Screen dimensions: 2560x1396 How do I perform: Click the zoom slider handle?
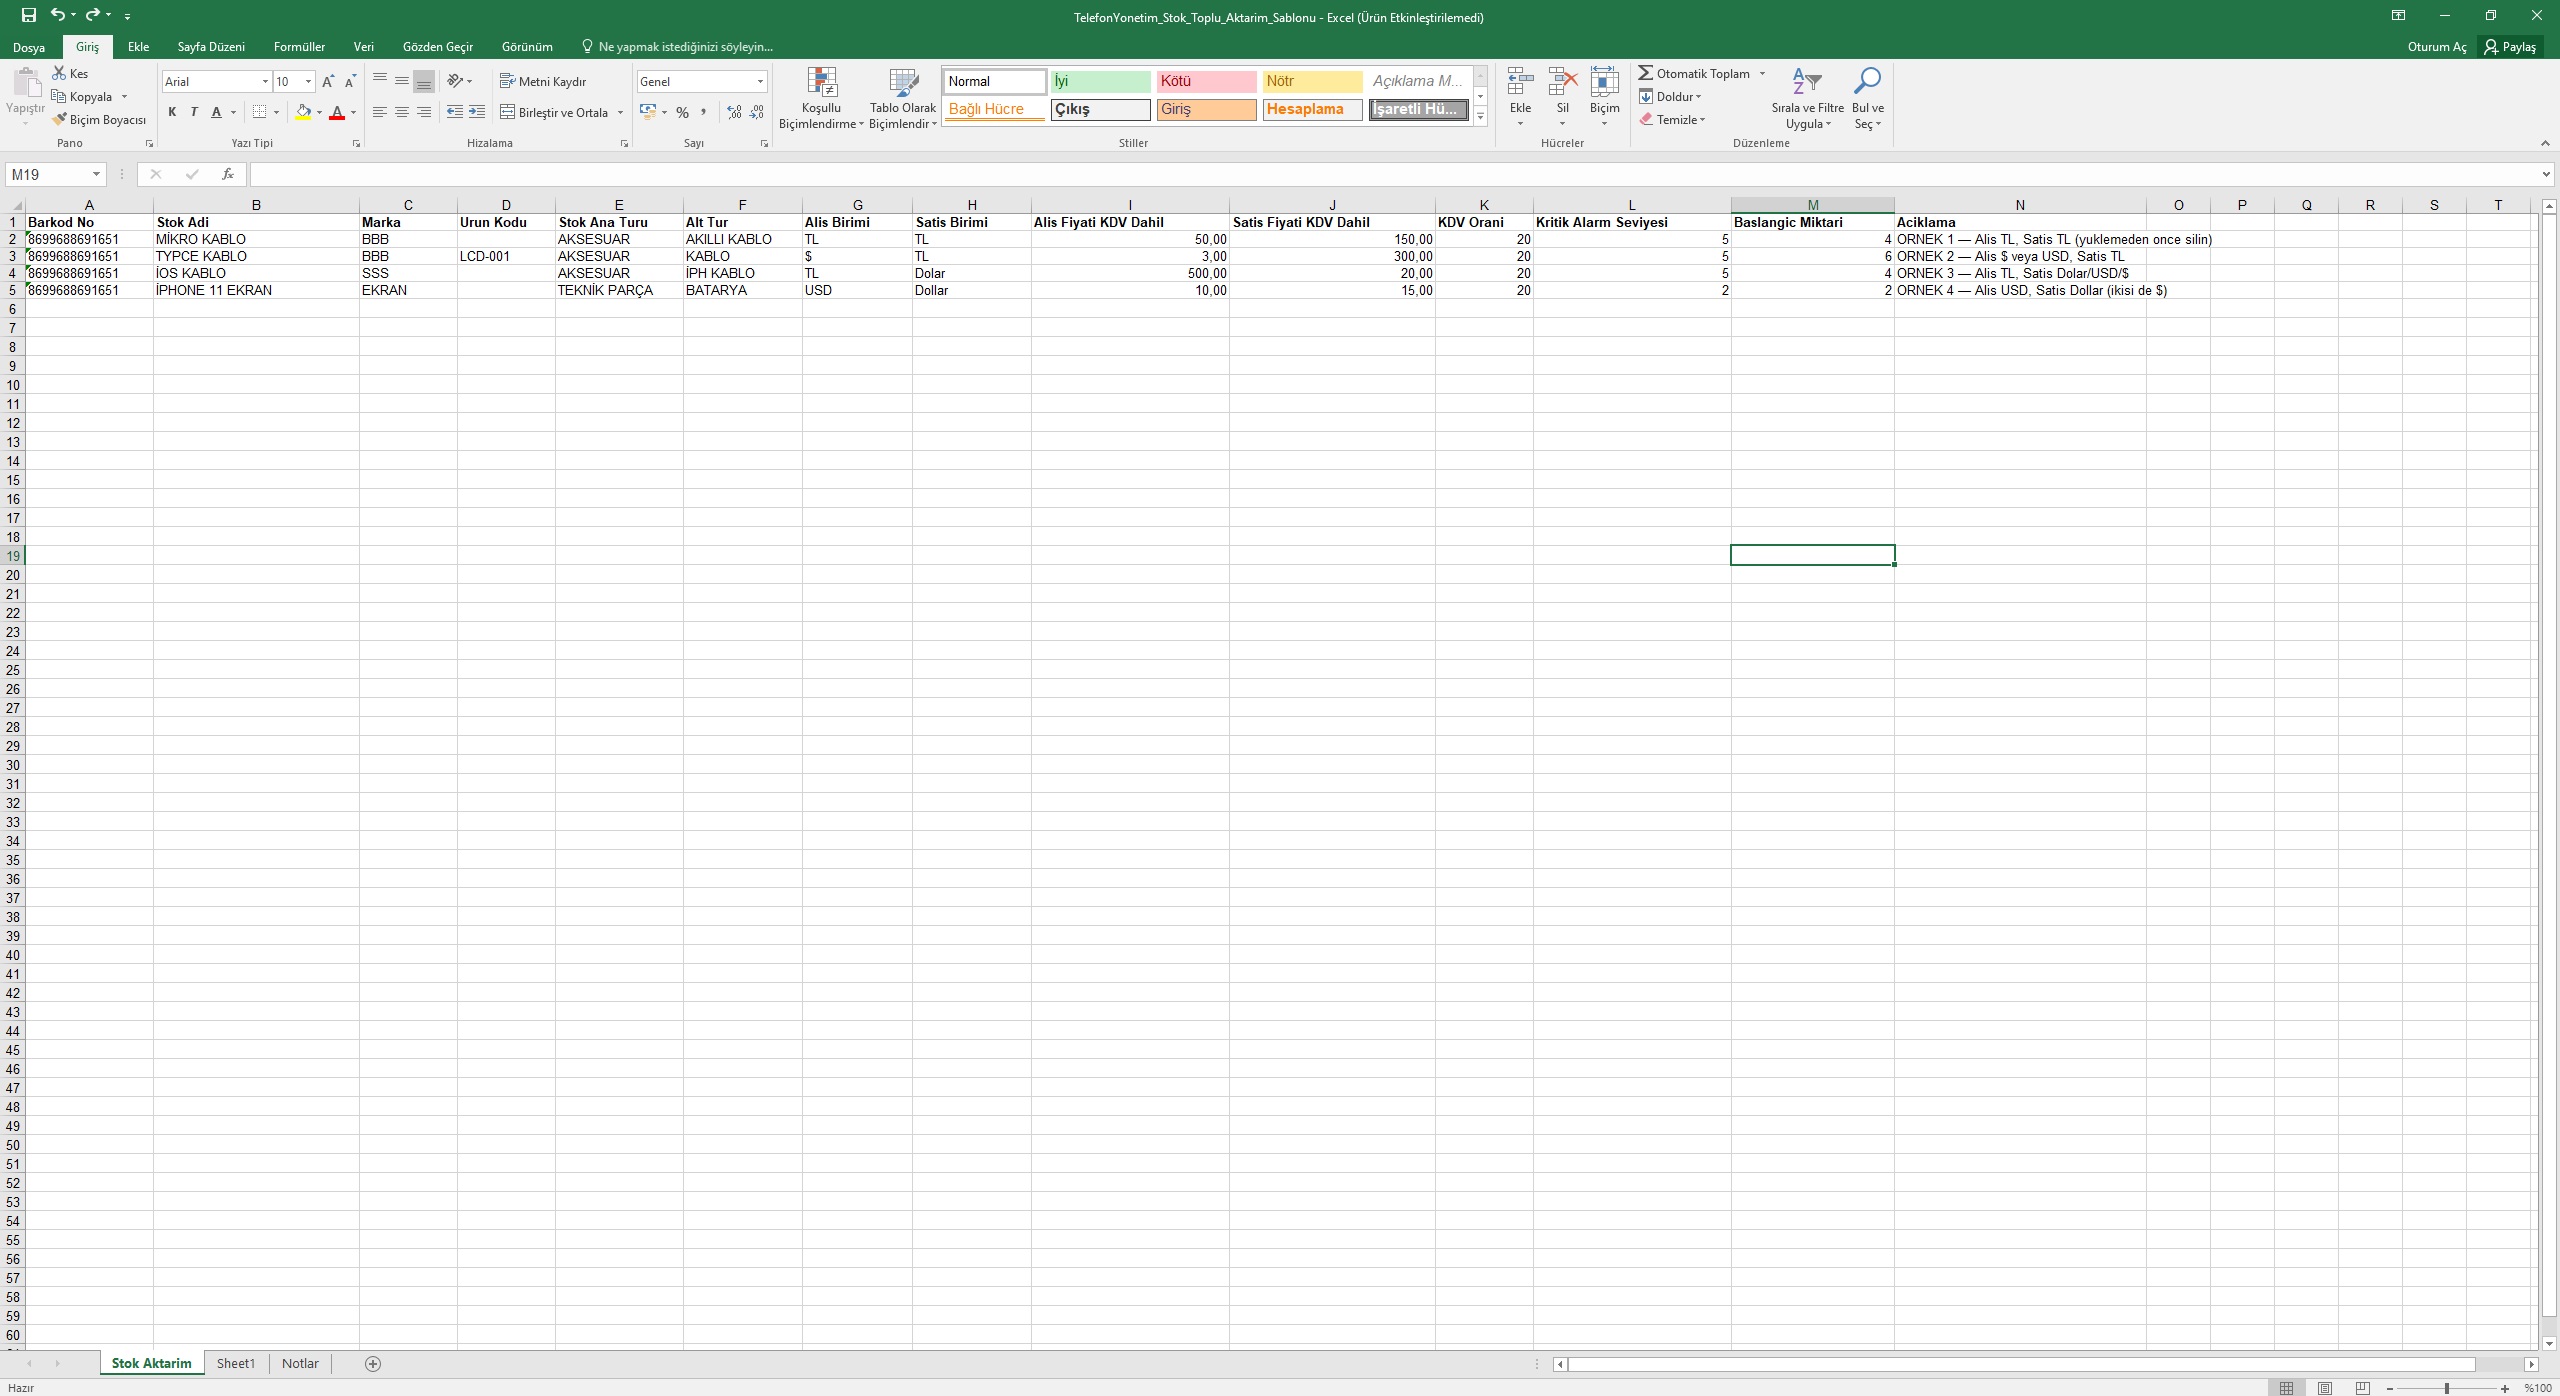[2446, 1388]
